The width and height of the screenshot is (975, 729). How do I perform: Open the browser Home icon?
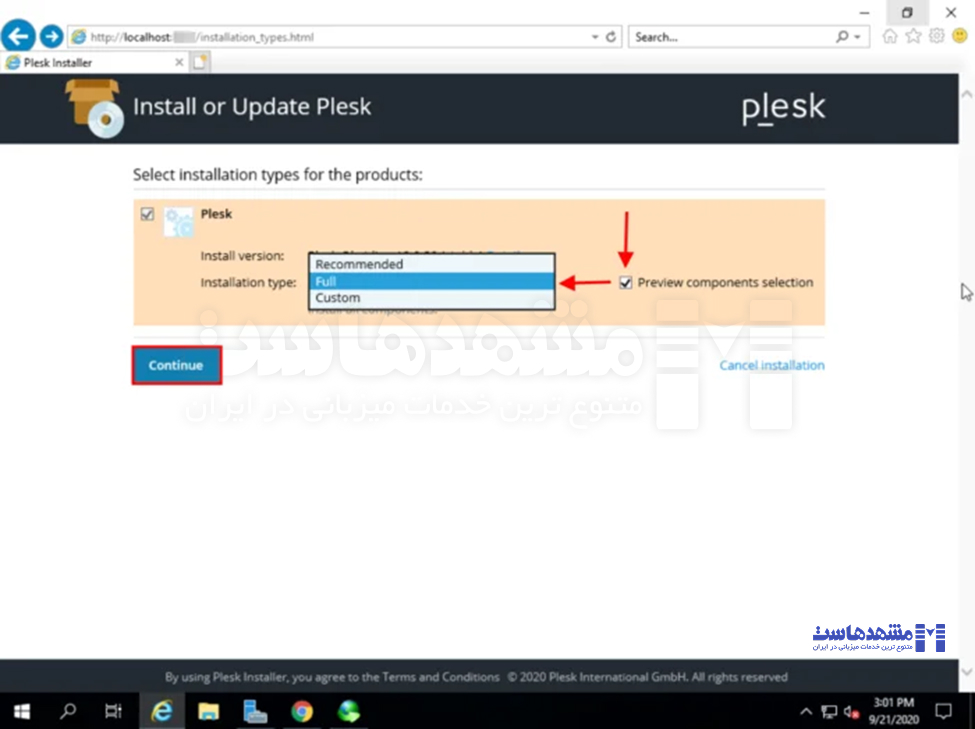click(x=890, y=36)
